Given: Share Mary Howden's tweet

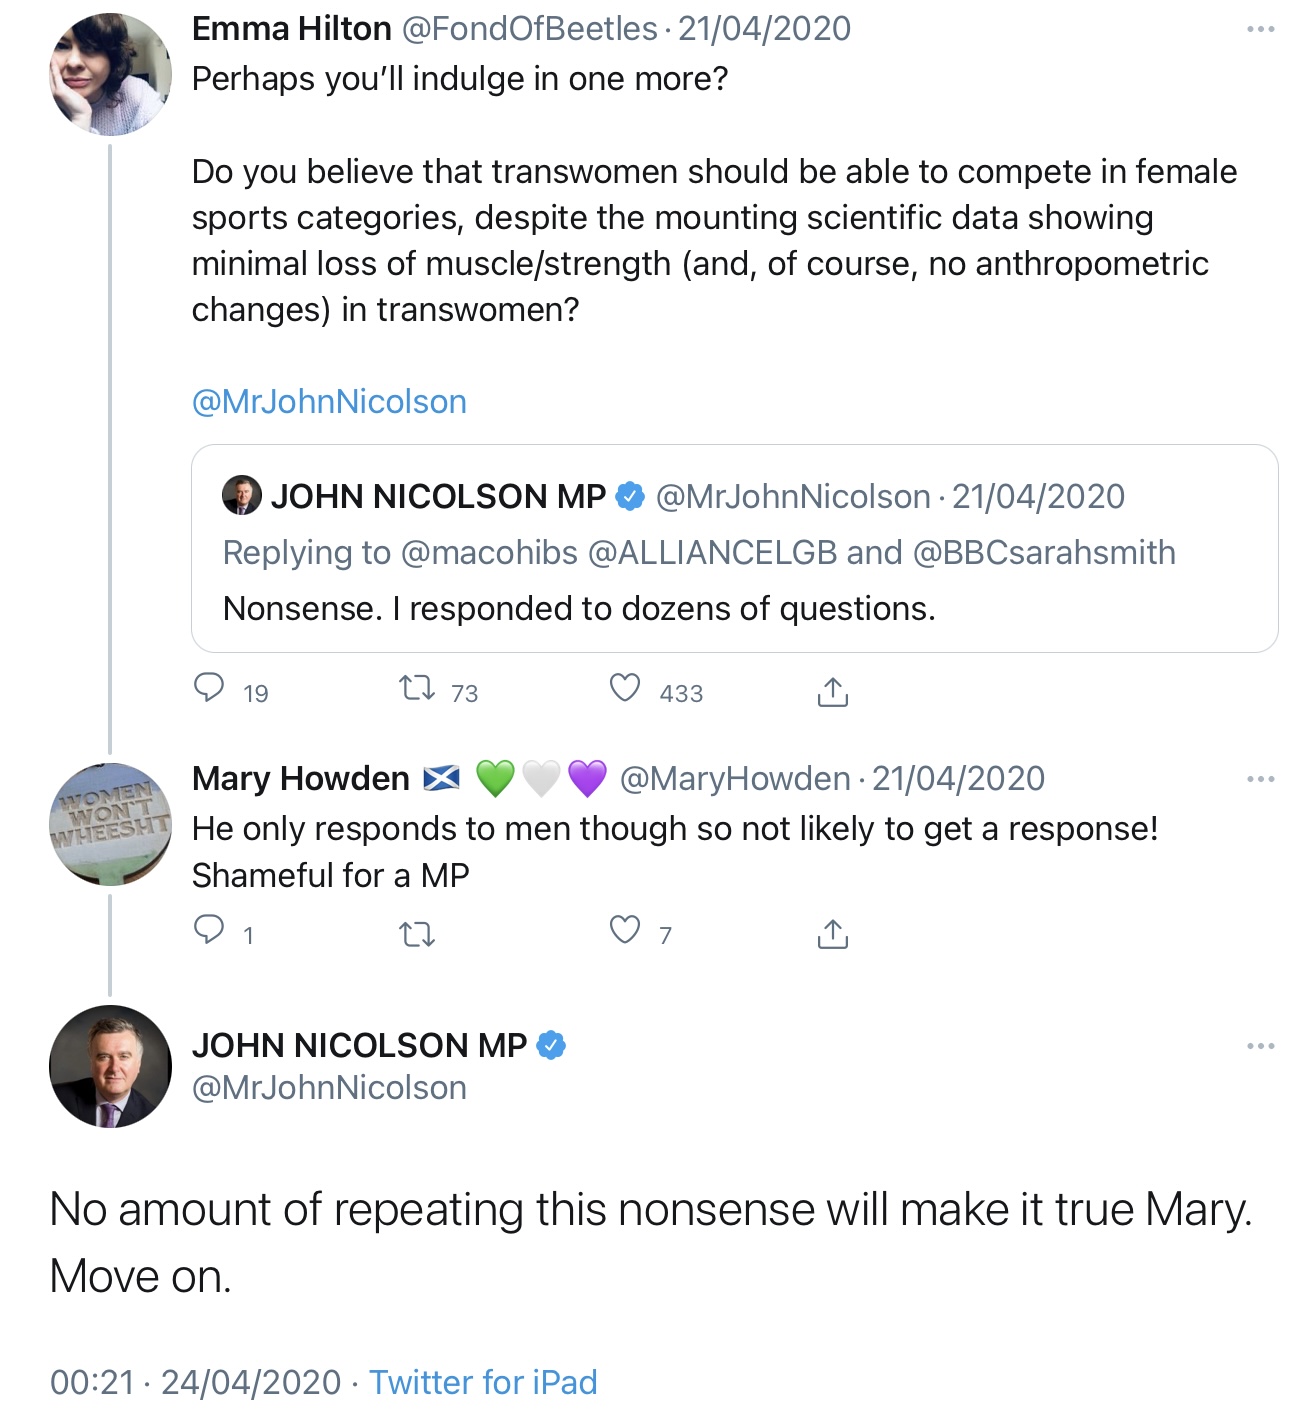Looking at the screenshot, I should 832,933.
